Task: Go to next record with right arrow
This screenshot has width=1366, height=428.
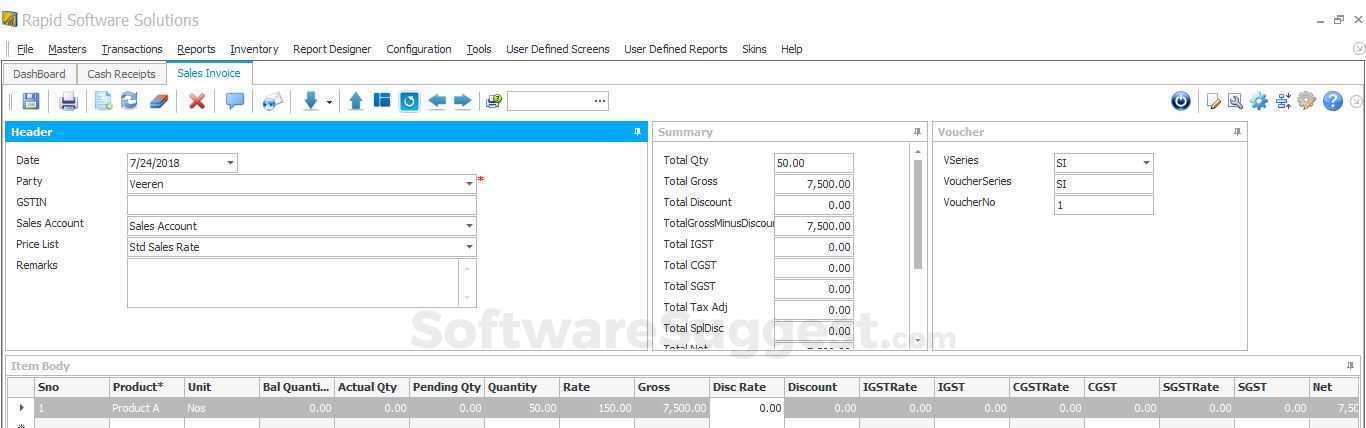Action: pos(462,101)
